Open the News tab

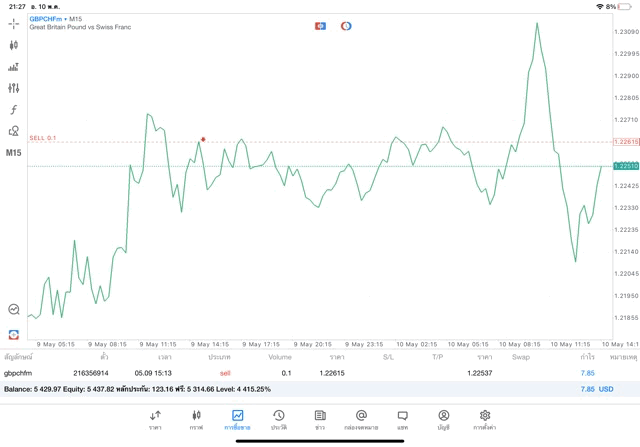click(x=320, y=418)
